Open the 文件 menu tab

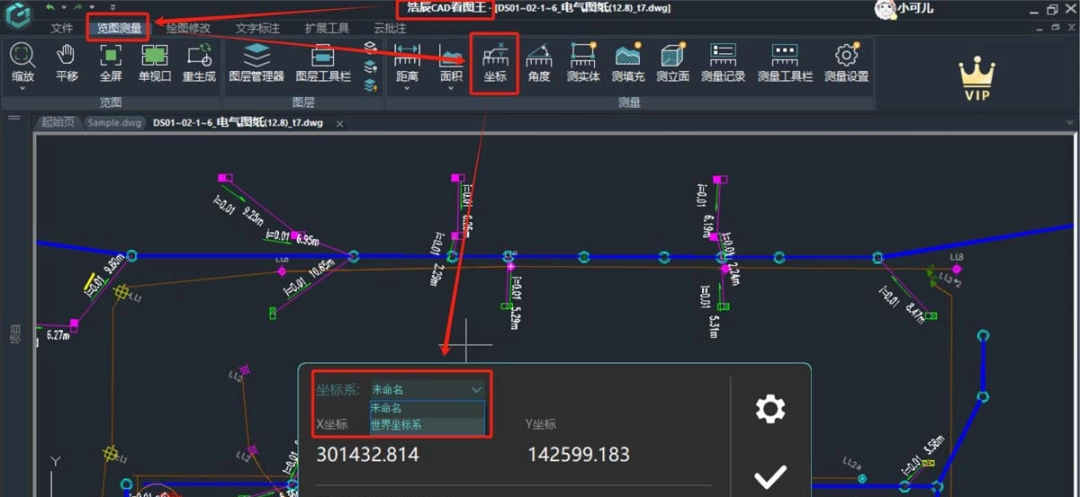[x=61, y=29]
